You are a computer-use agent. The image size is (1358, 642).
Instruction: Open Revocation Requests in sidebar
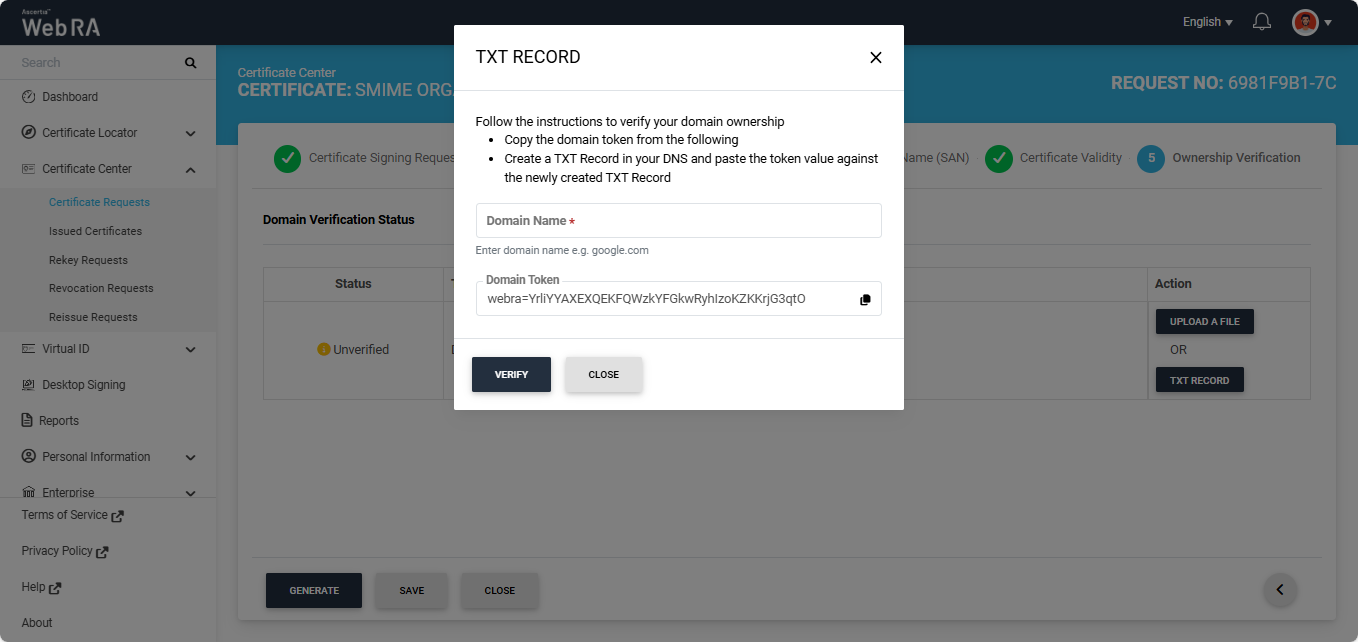(101, 288)
